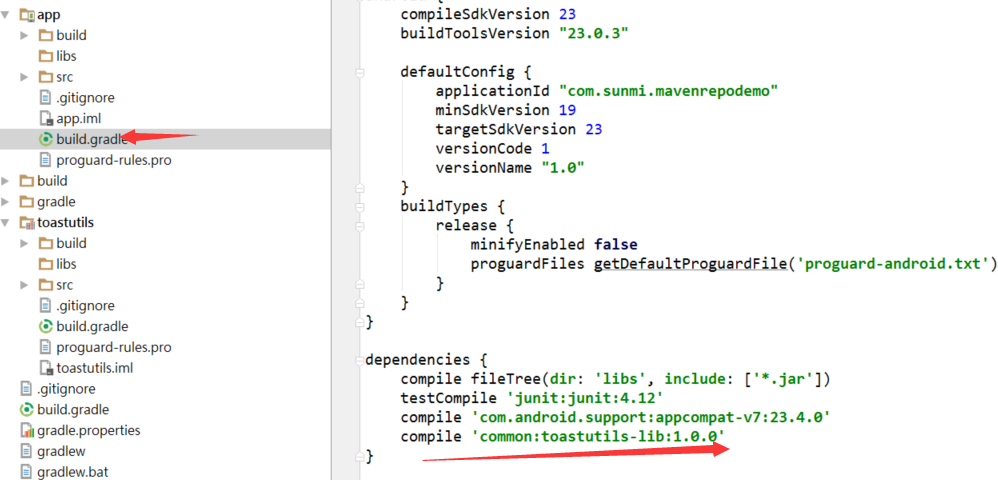Click the gradle.properties file icon
Image resolution: width=998 pixels, height=480 pixels.
(27, 430)
